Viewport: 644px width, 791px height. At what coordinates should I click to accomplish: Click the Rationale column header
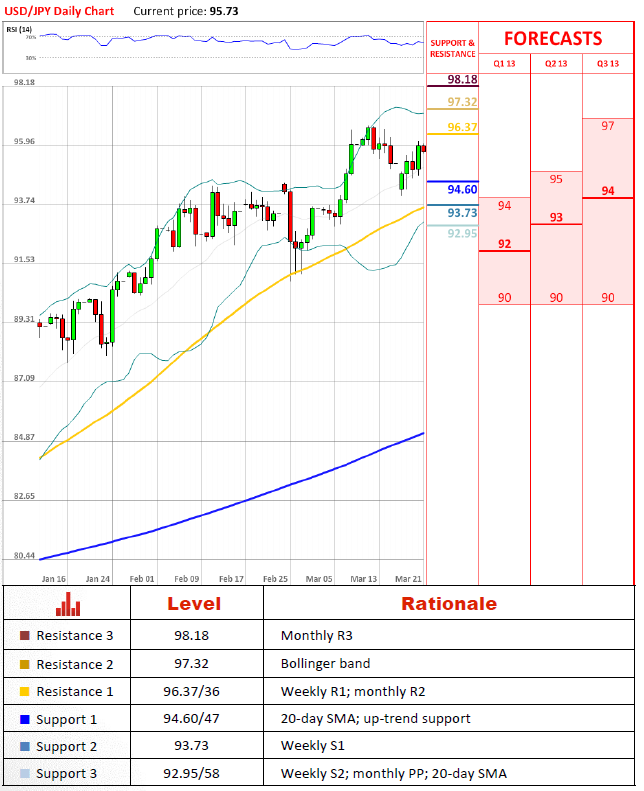point(449,603)
